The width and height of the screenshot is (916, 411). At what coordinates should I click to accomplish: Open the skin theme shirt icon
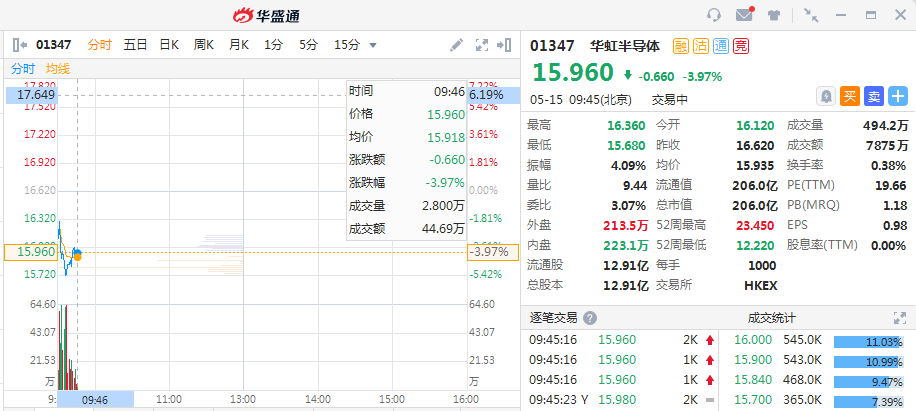click(774, 15)
